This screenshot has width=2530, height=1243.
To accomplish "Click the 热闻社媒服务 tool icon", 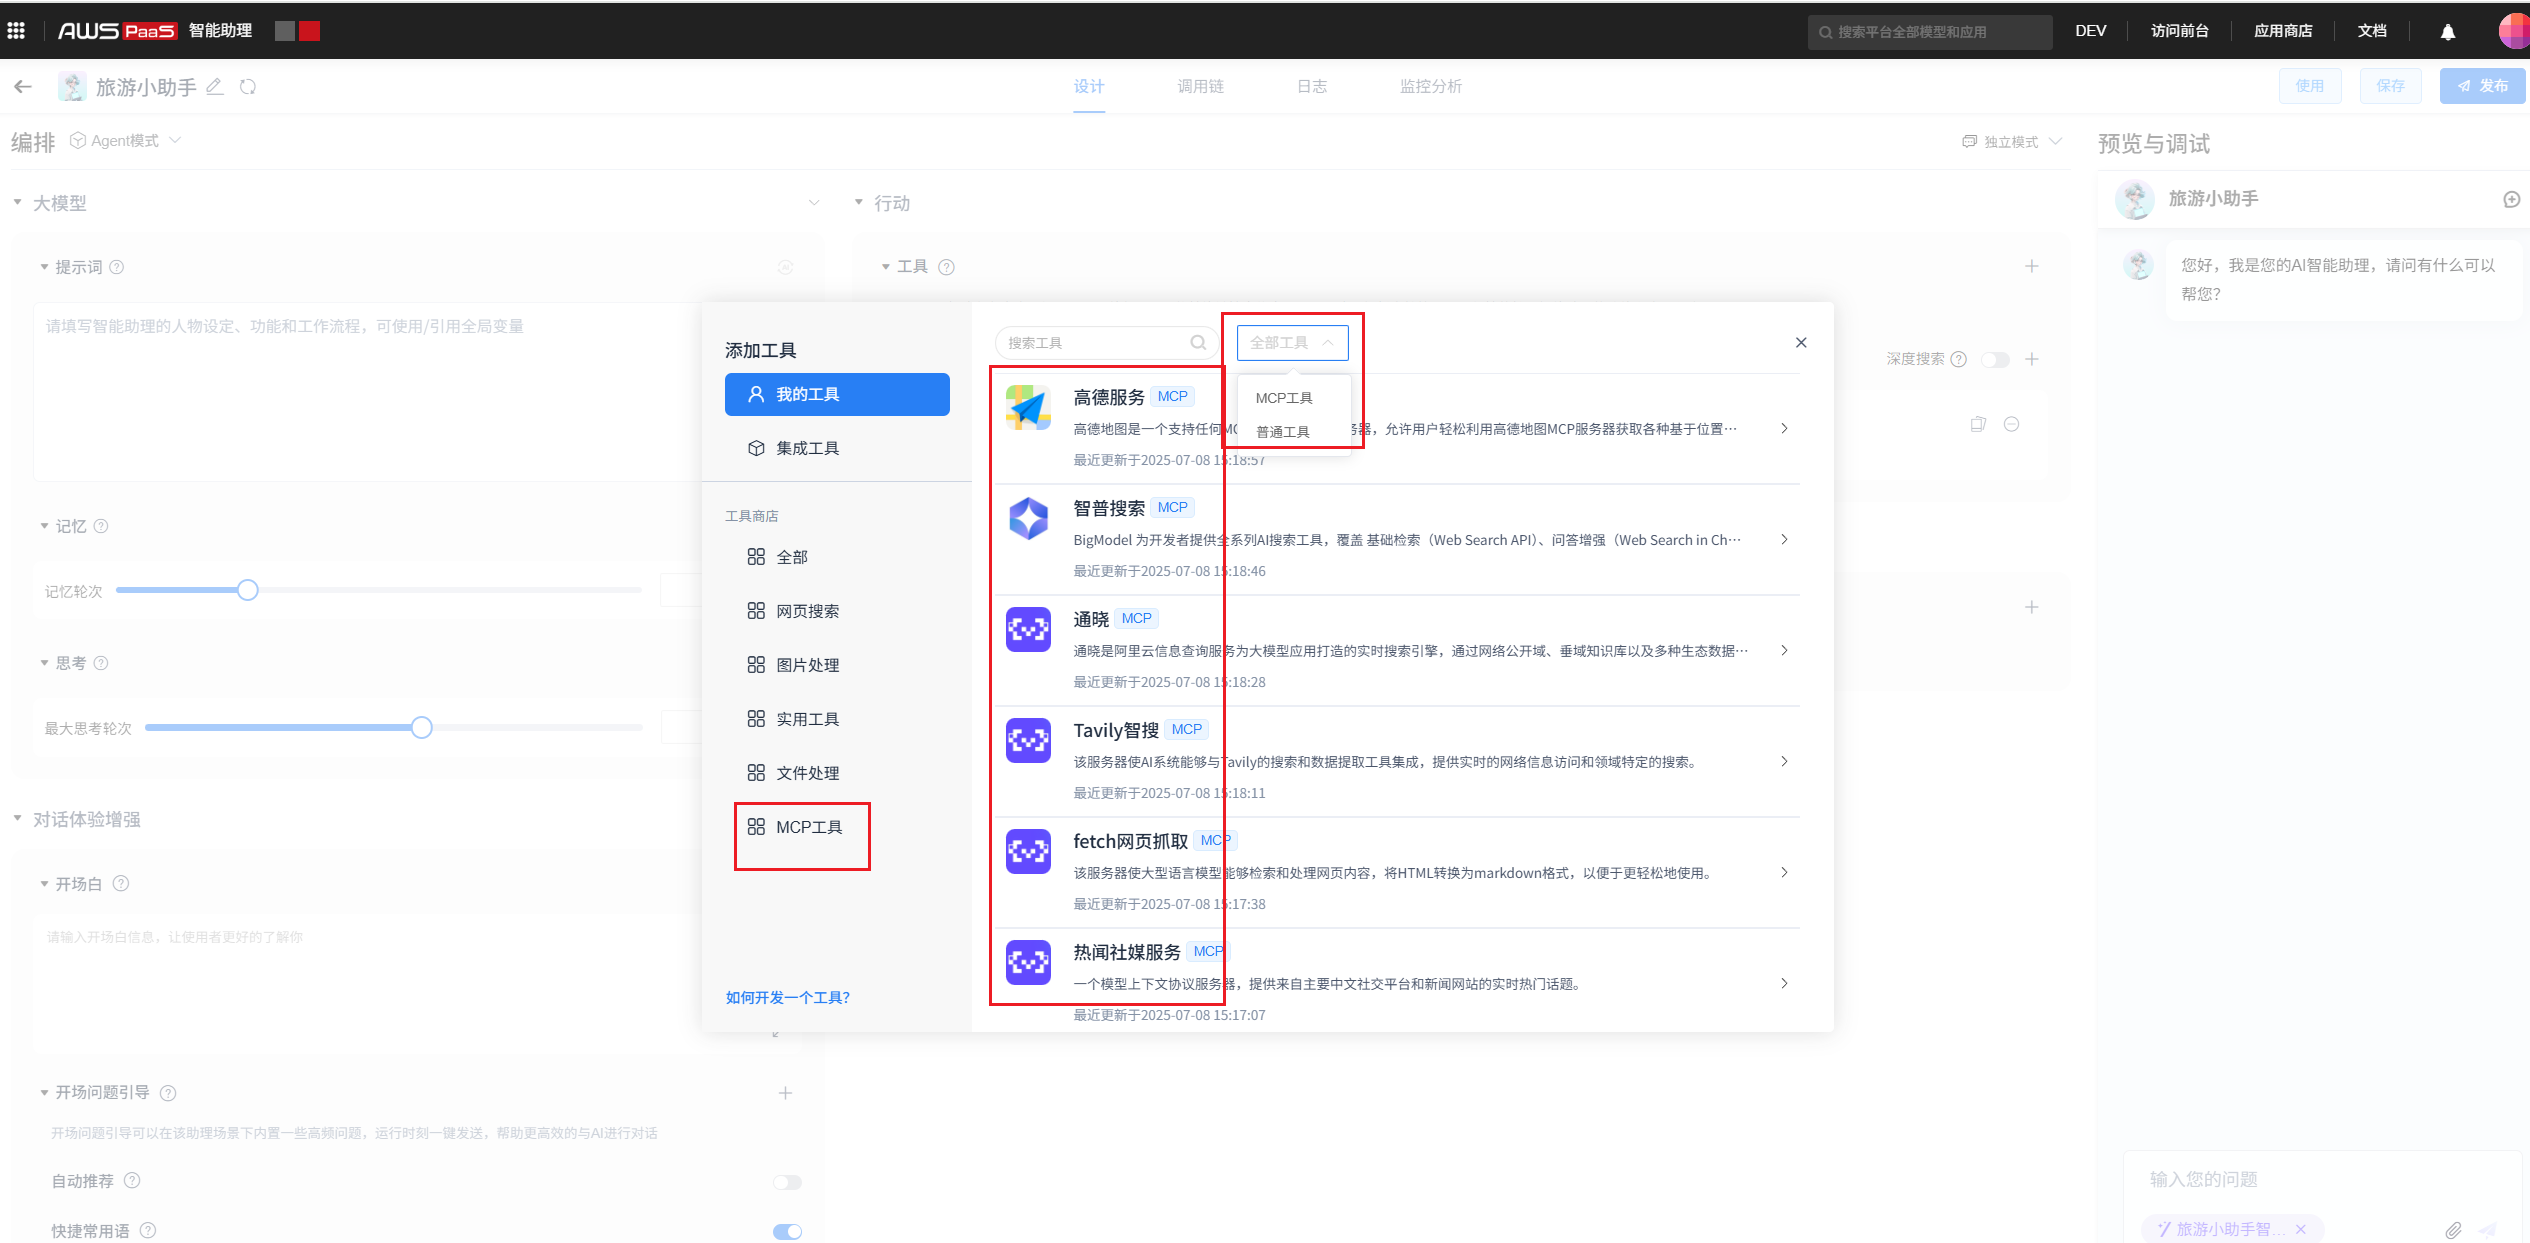I will 1028,963.
